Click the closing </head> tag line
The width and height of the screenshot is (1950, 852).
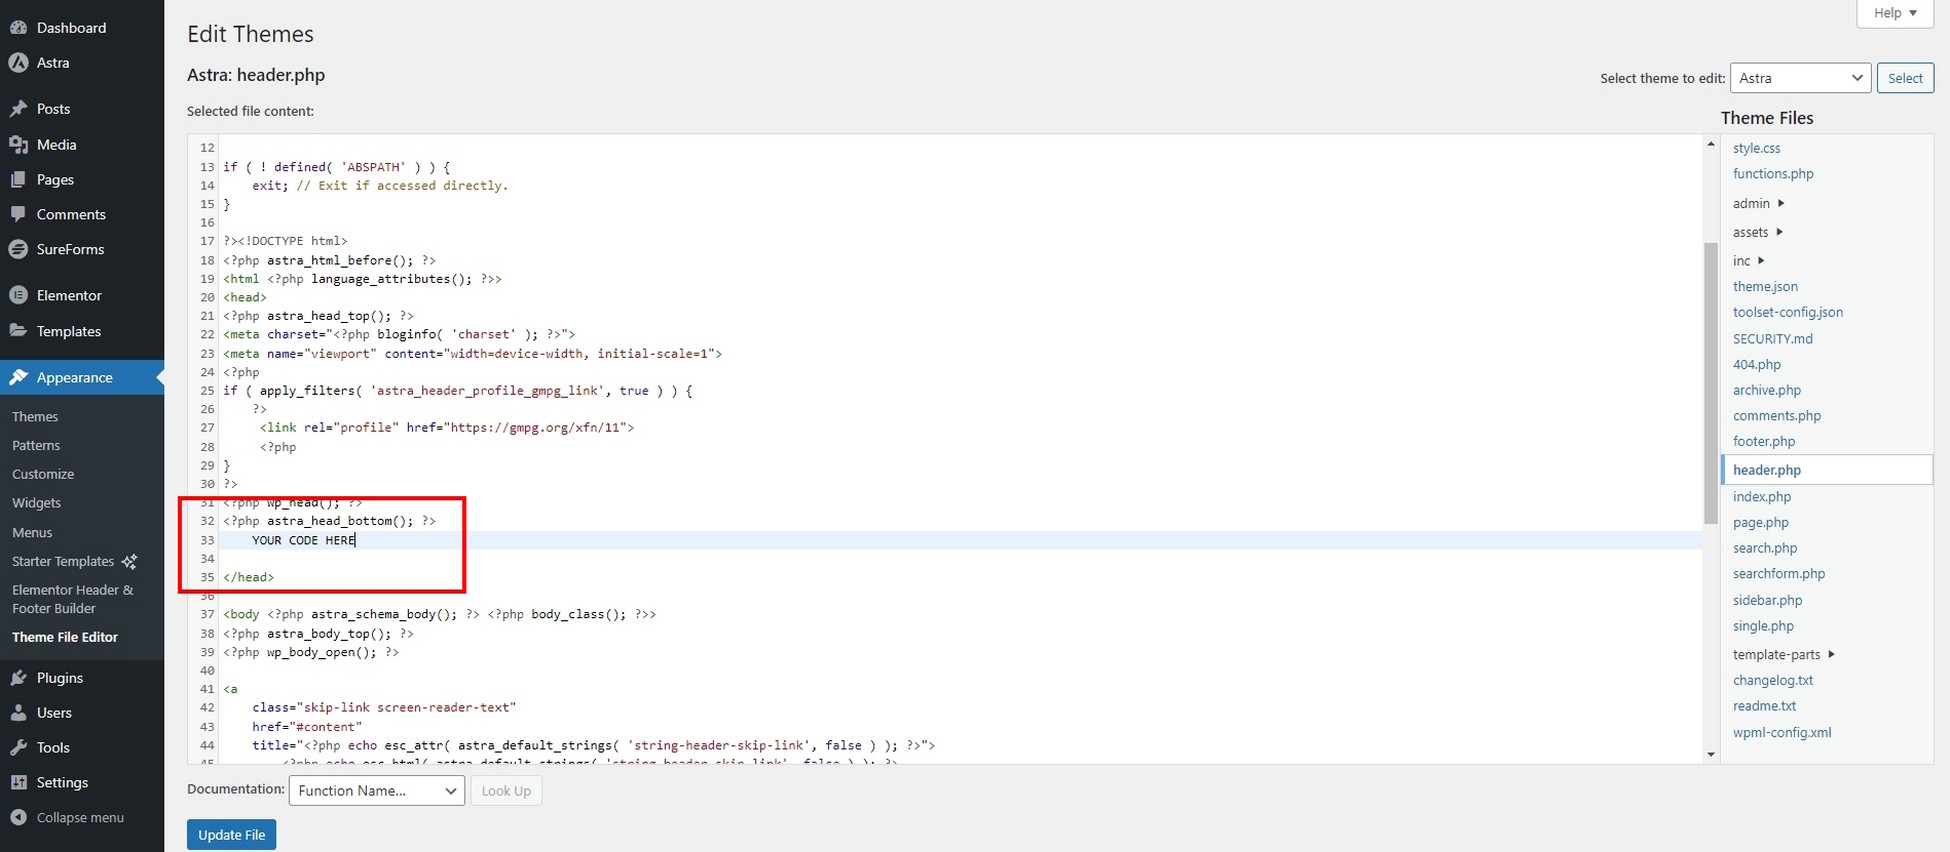[248, 578]
